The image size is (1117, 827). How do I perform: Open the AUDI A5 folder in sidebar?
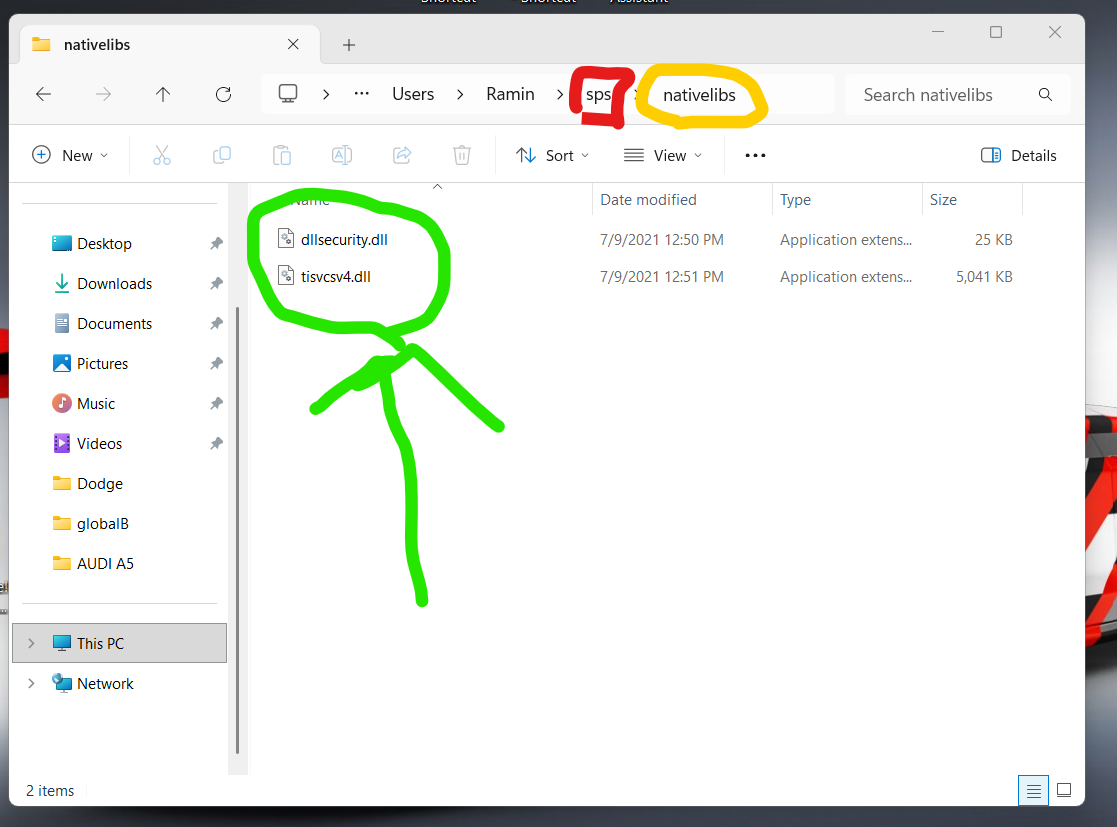[x=105, y=563]
